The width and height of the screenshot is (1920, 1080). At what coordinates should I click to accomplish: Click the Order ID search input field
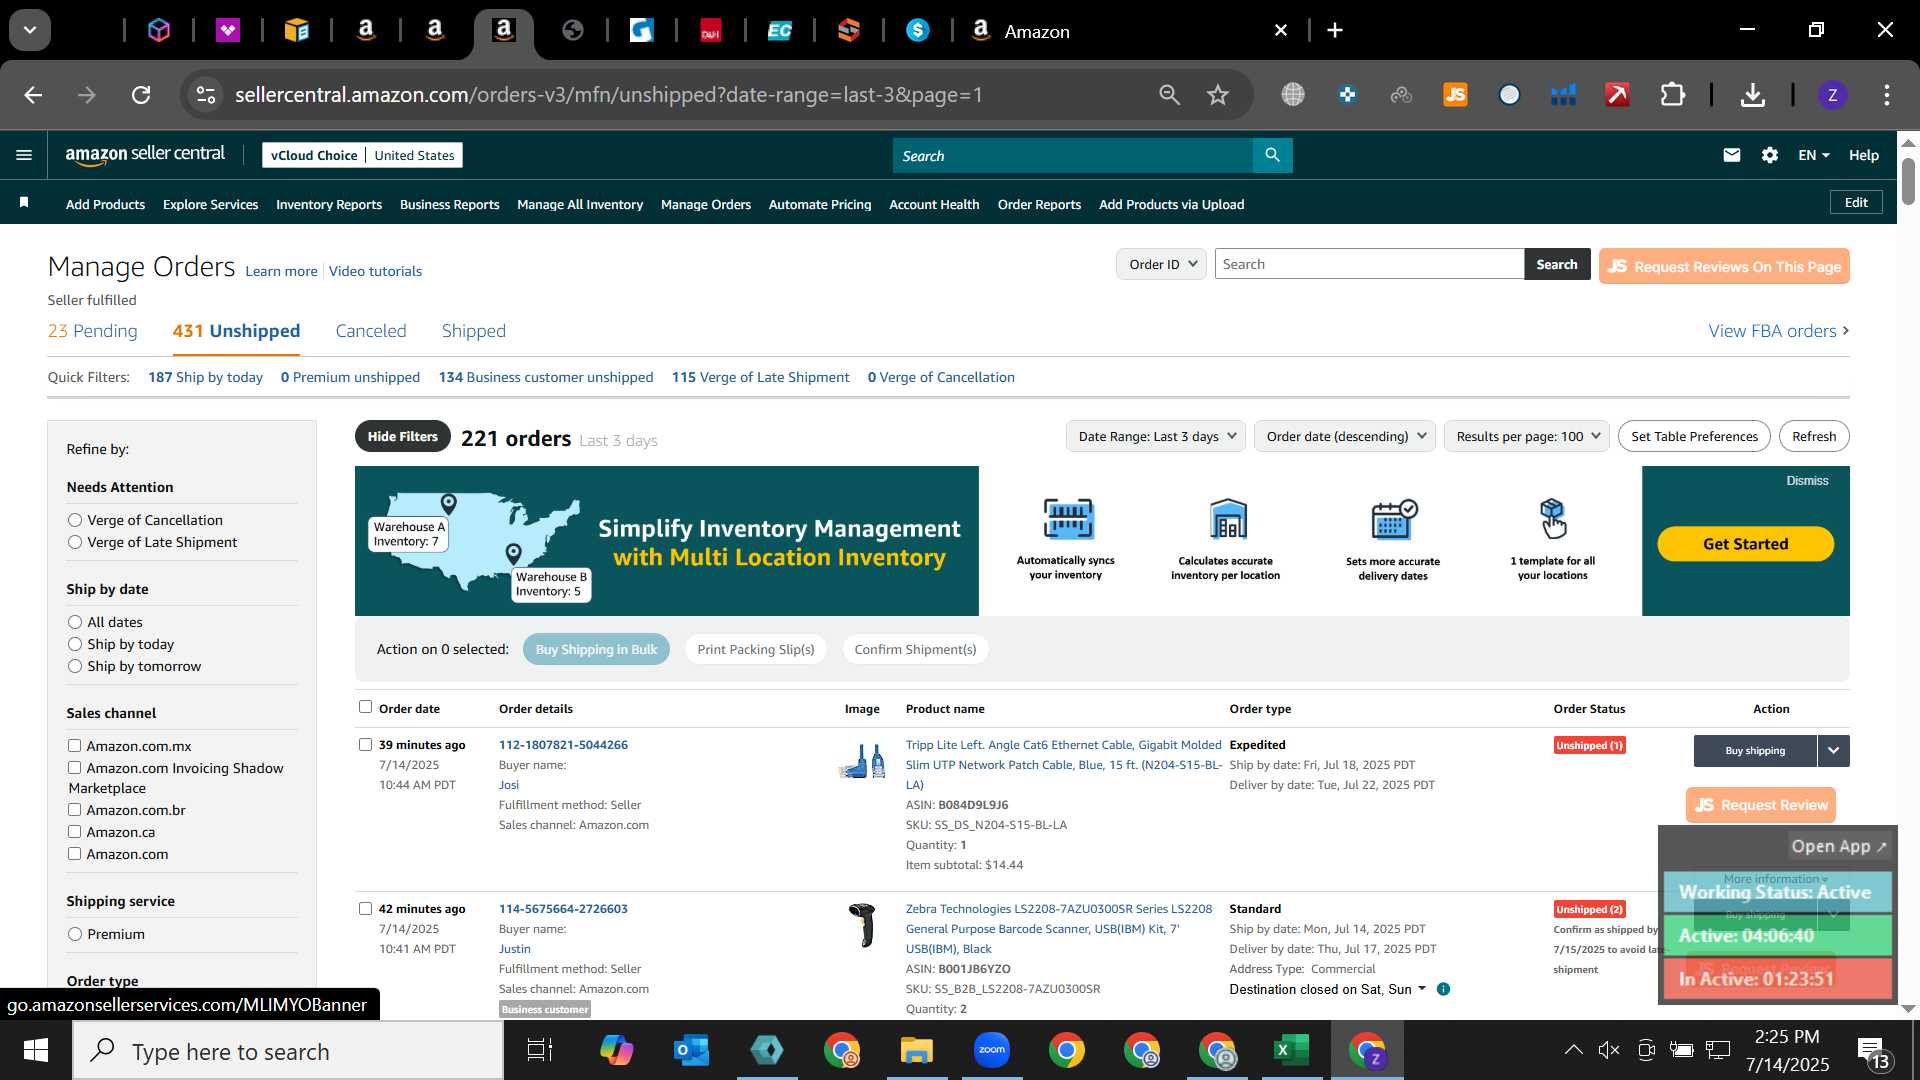[x=1369, y=264]
